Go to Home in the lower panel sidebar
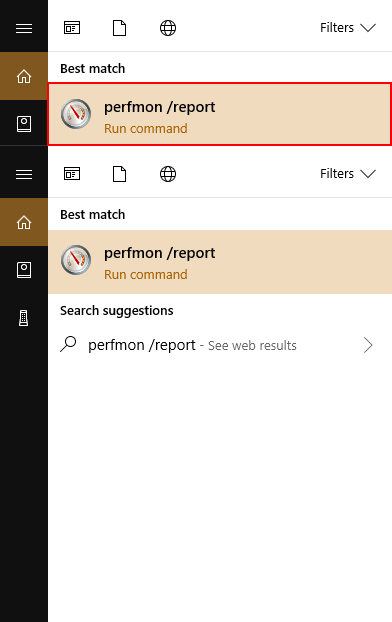392x622 pixels. click(24, 222)
